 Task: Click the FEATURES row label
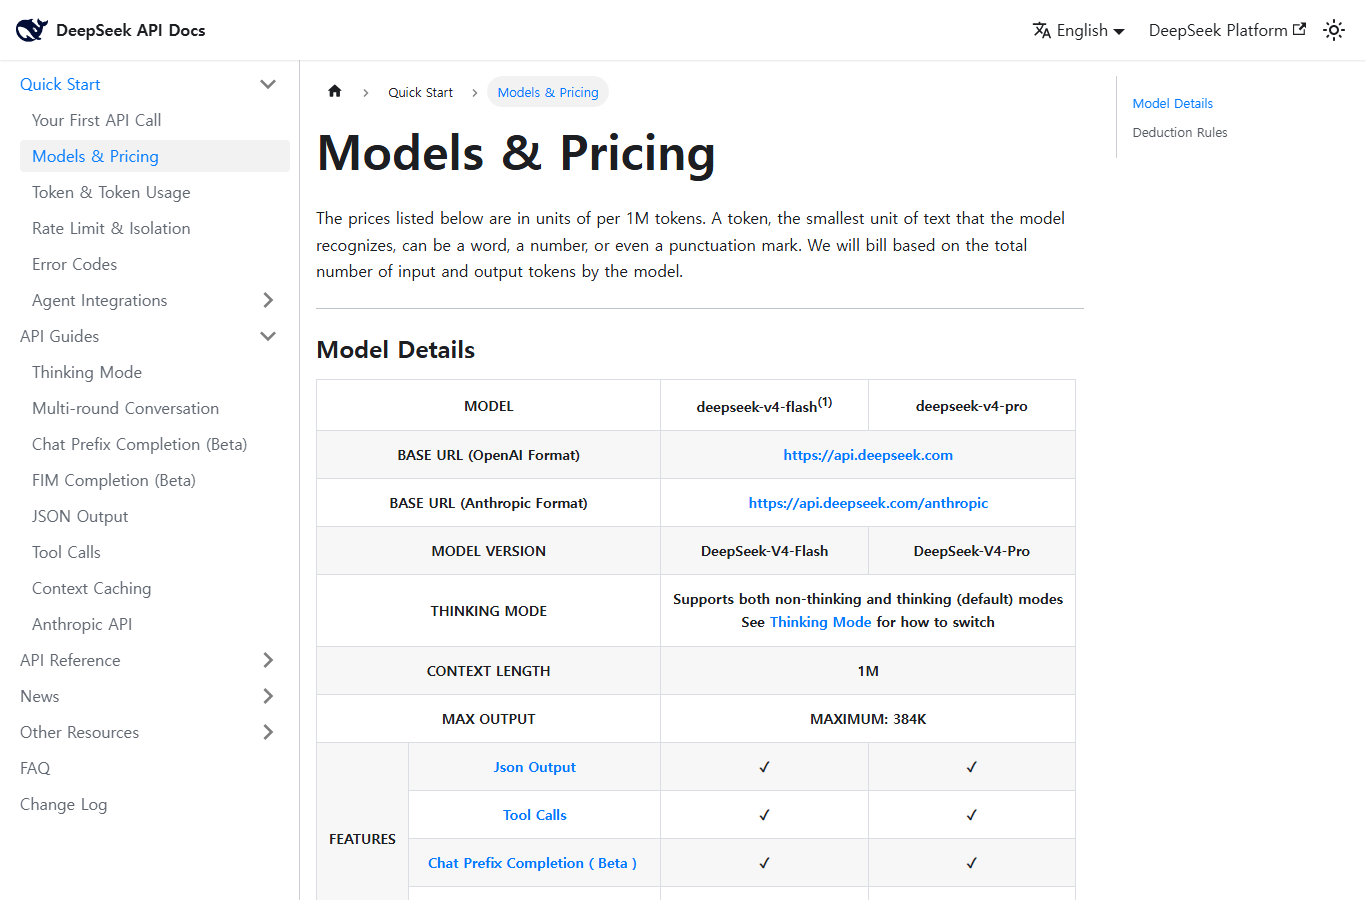[x=362, y=839]
